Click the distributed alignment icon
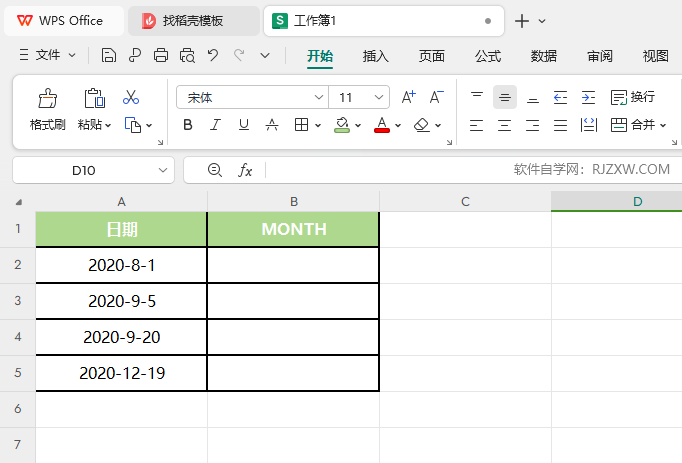This screenshot has height=463, width=682. click(588, 125)
